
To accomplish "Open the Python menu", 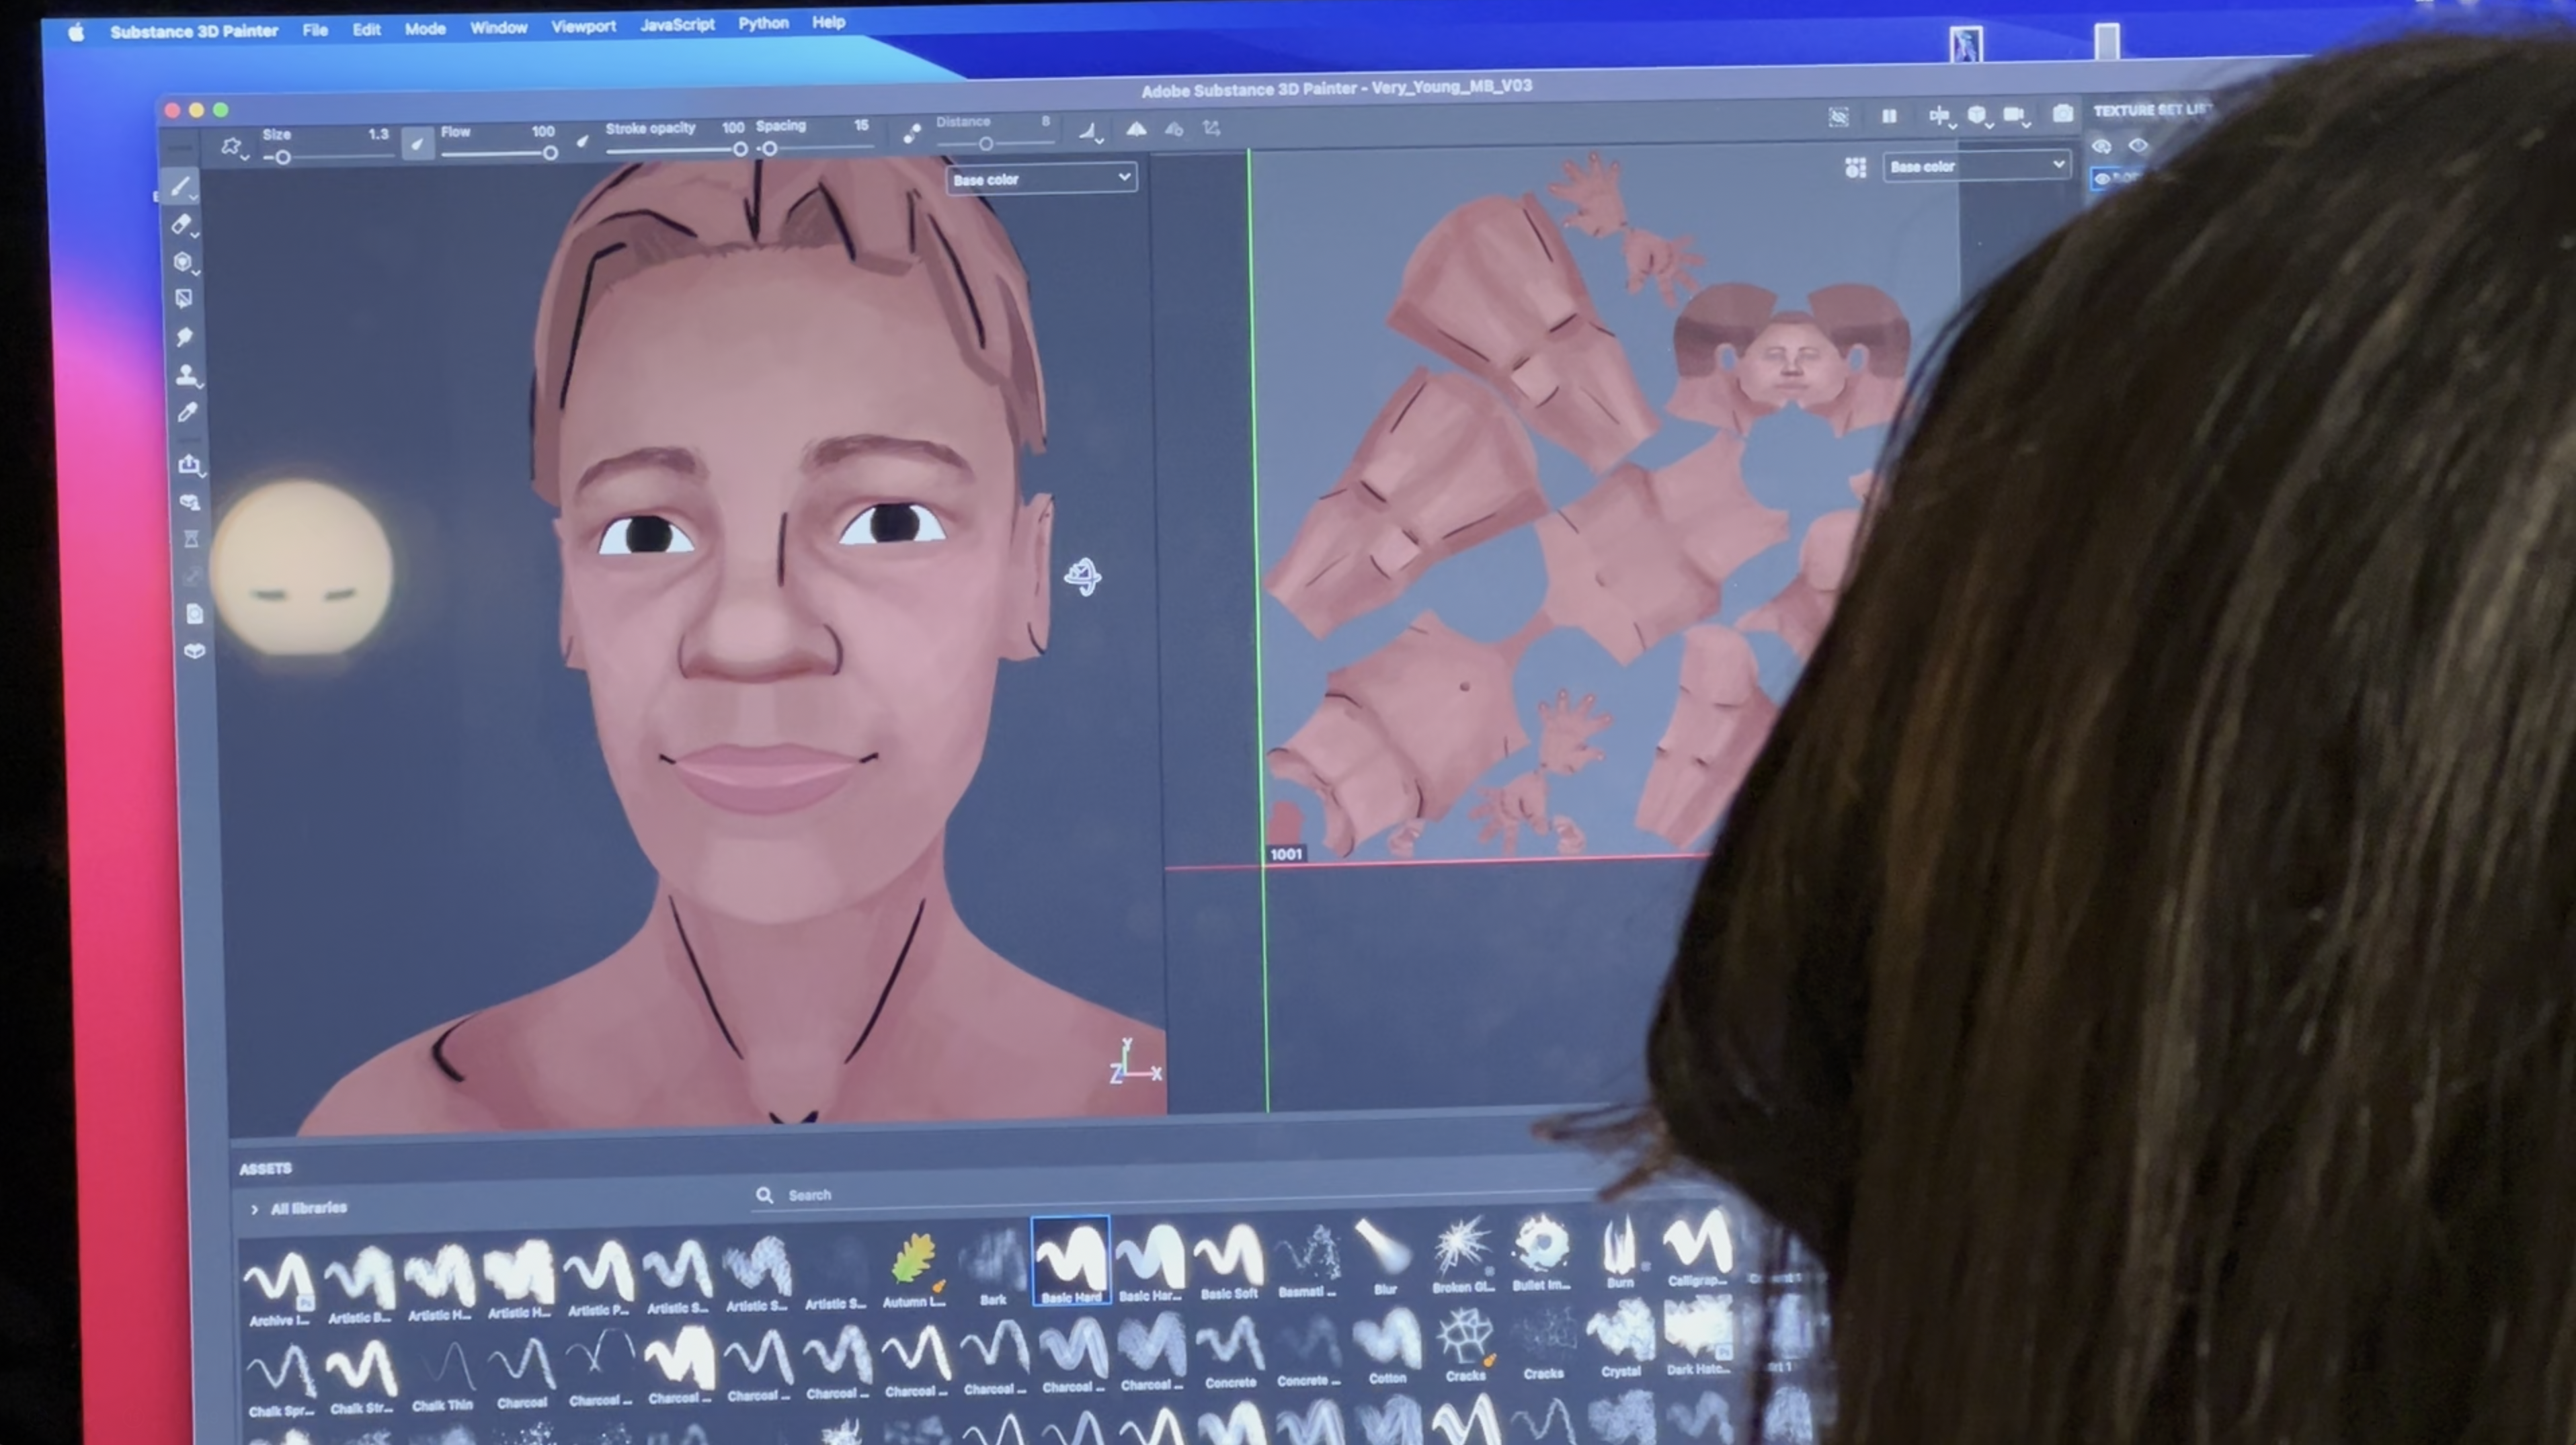I will coord(763,23).
